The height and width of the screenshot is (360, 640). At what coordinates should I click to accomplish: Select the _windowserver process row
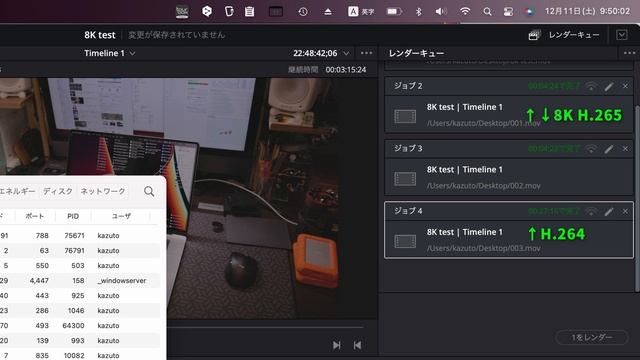point(80,280)
